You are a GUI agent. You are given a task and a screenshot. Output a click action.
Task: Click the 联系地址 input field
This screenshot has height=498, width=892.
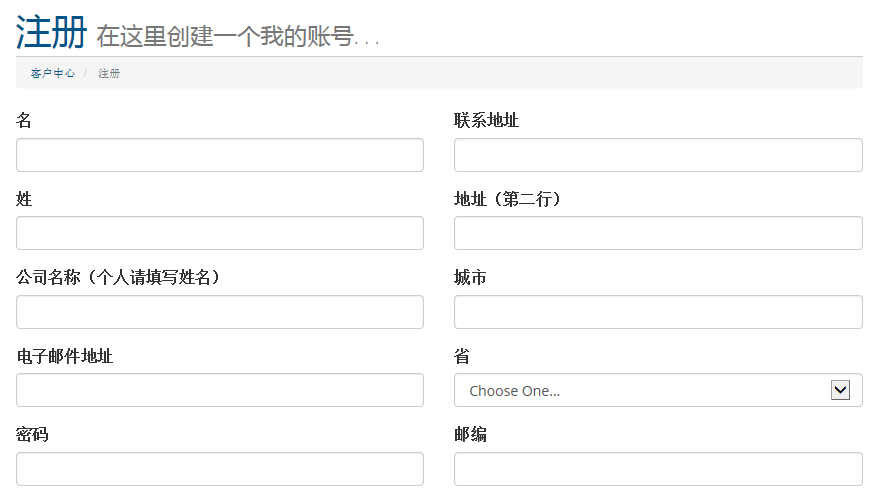click(658, 155)
